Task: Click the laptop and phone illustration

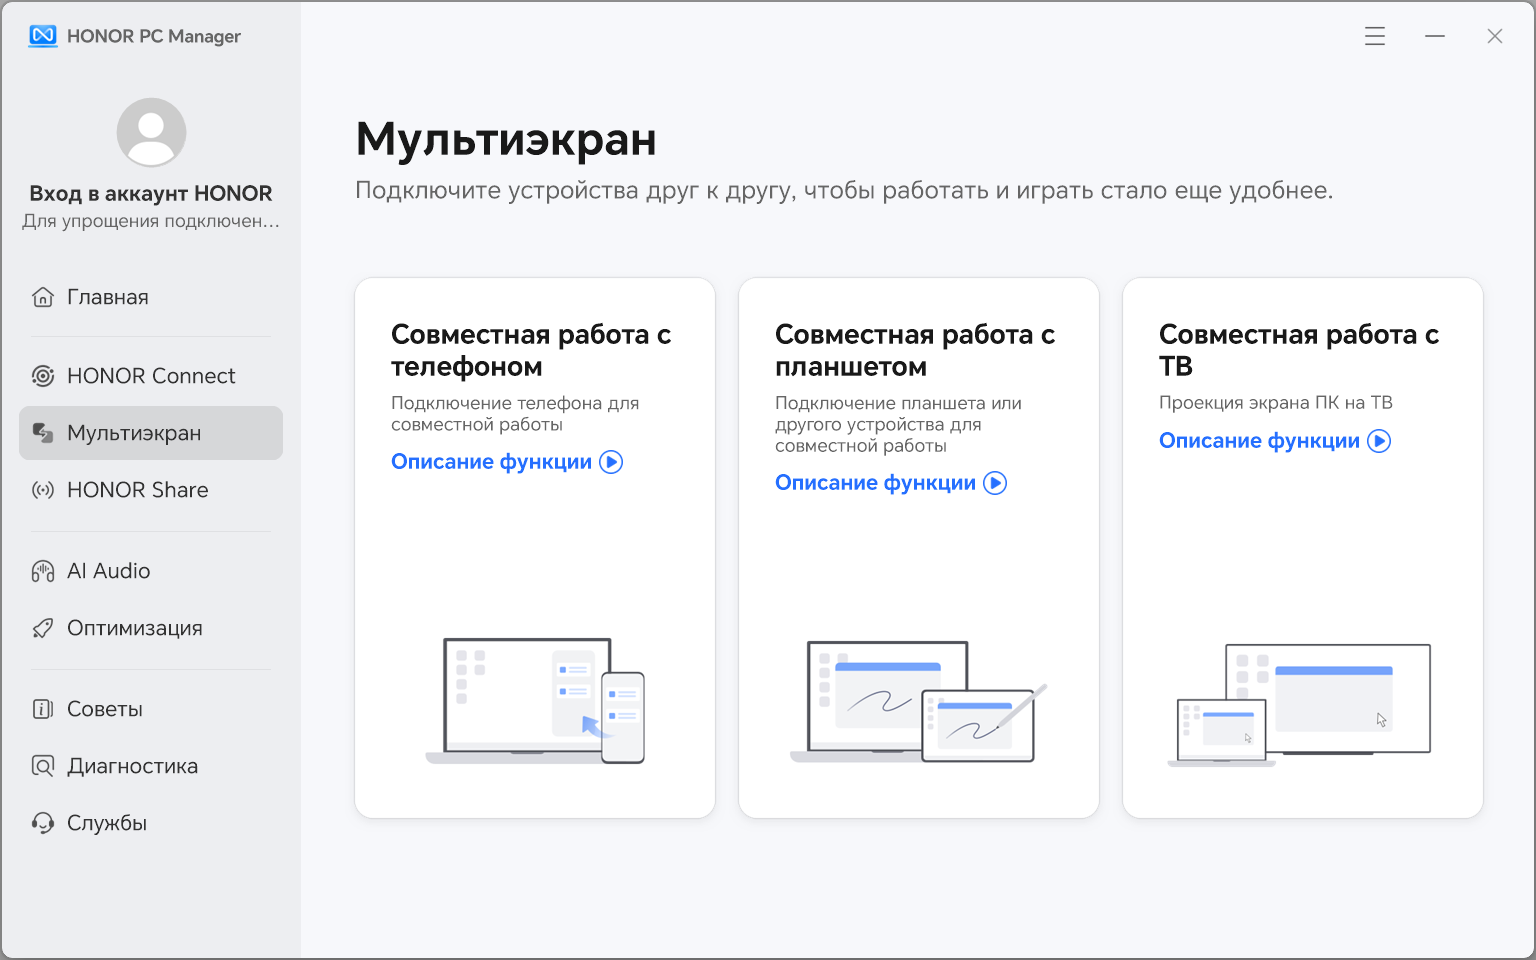Action: [x=535, y=701]
